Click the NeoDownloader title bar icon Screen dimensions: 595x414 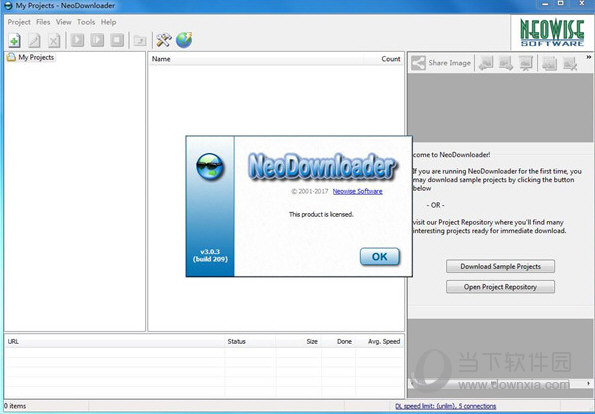click(8, 6)
